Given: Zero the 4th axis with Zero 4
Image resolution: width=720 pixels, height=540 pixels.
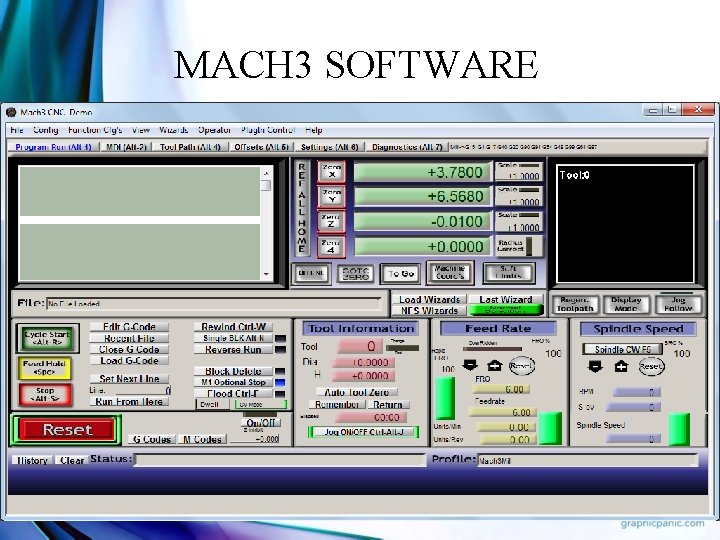Looking at the screenshot, I should pos(331,247).
